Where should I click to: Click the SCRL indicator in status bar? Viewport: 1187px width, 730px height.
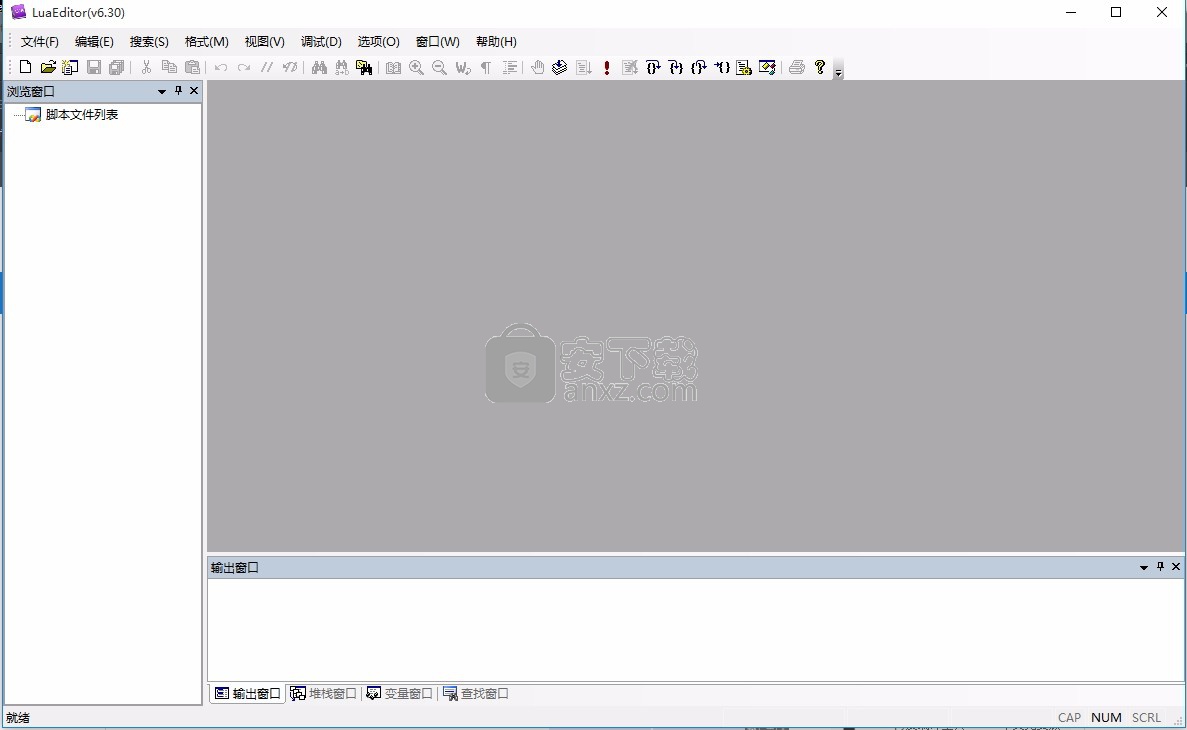coord(1146,718)
